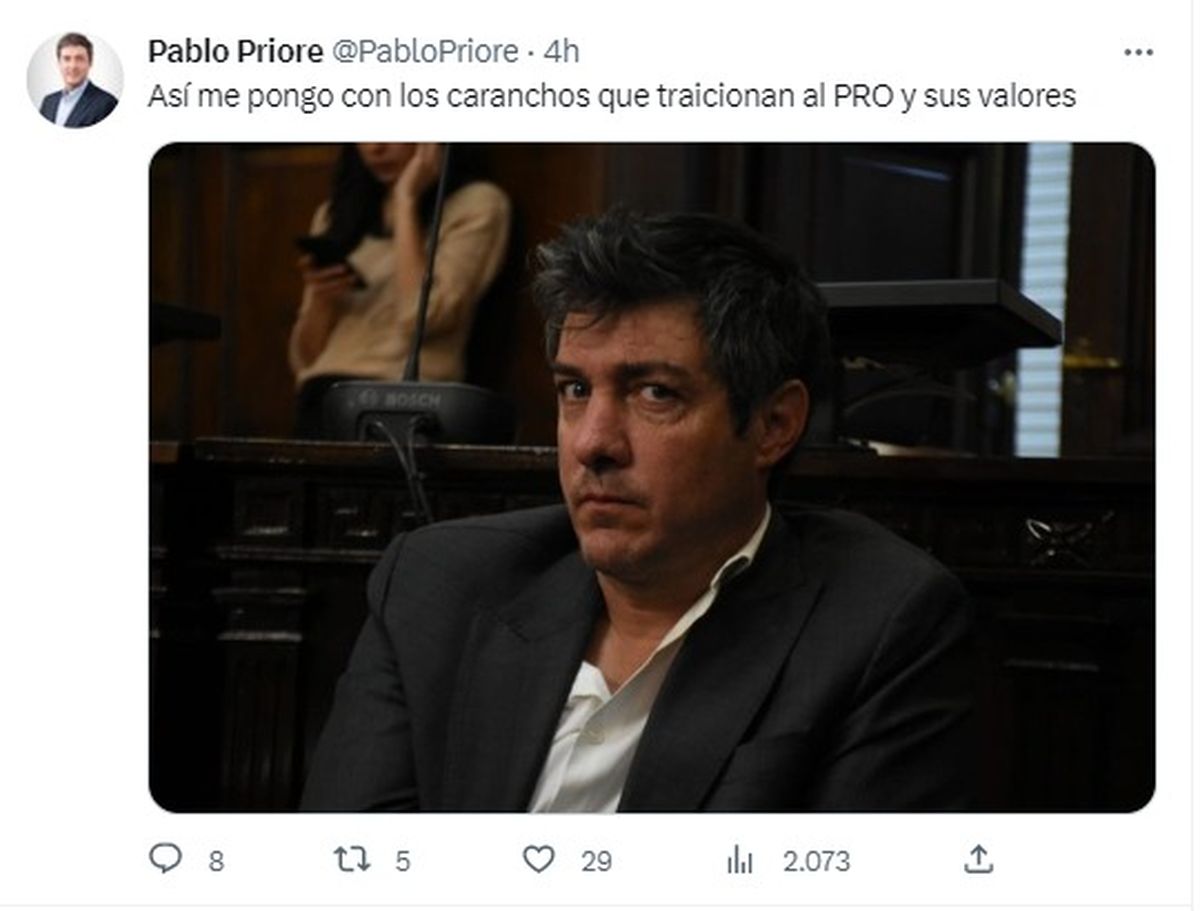Click the share upload arrow icon
The image size is (1200, 911).
978,858
